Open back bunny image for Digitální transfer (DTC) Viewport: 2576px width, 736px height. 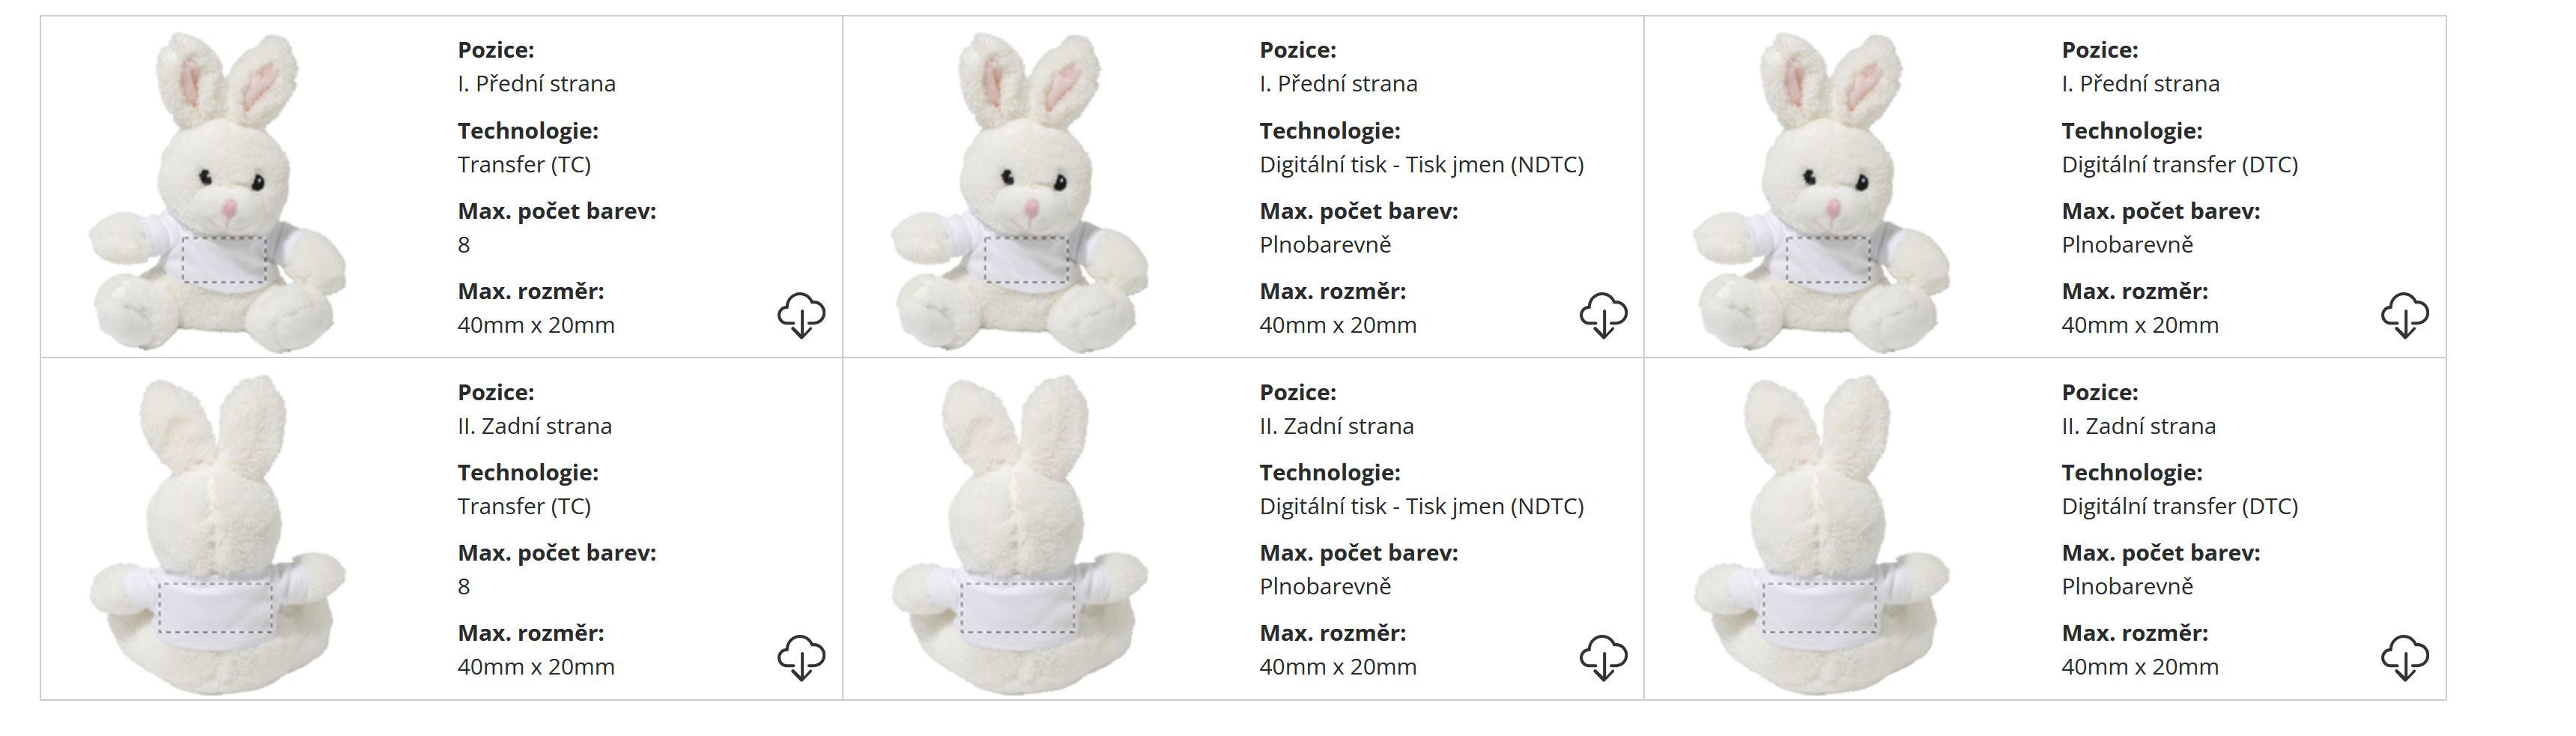point(1822,535)
